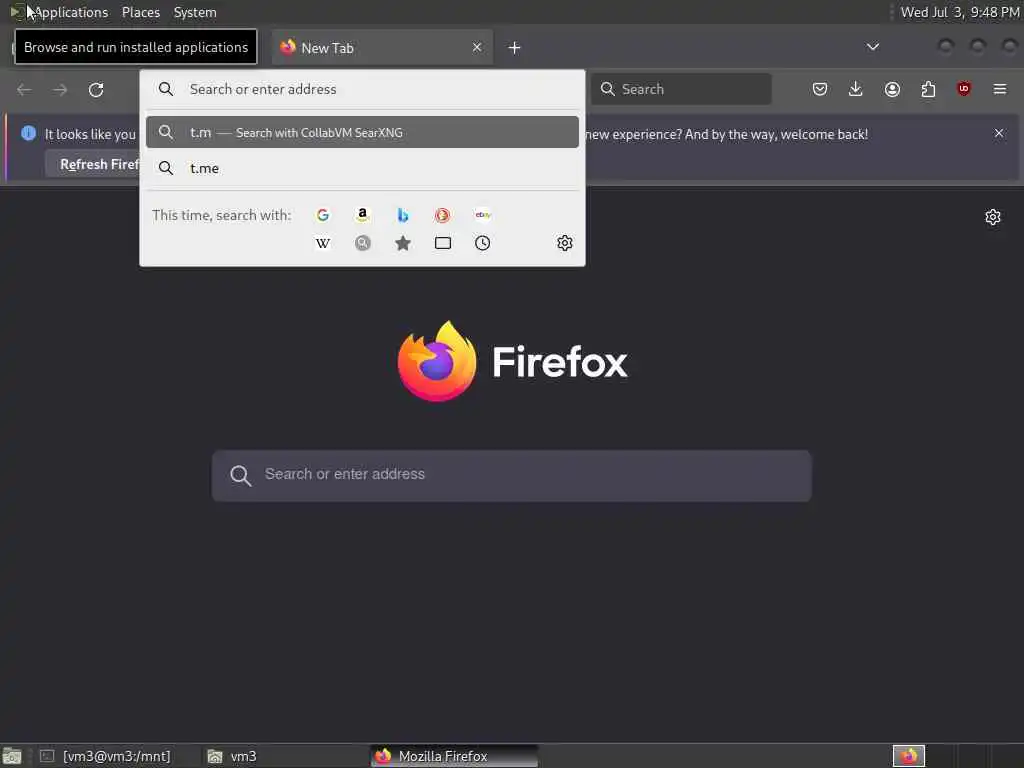Screen dimensions: 1024x768
Task: Click the show desktop icon in taskbar
Action: [x=12, y=756]
